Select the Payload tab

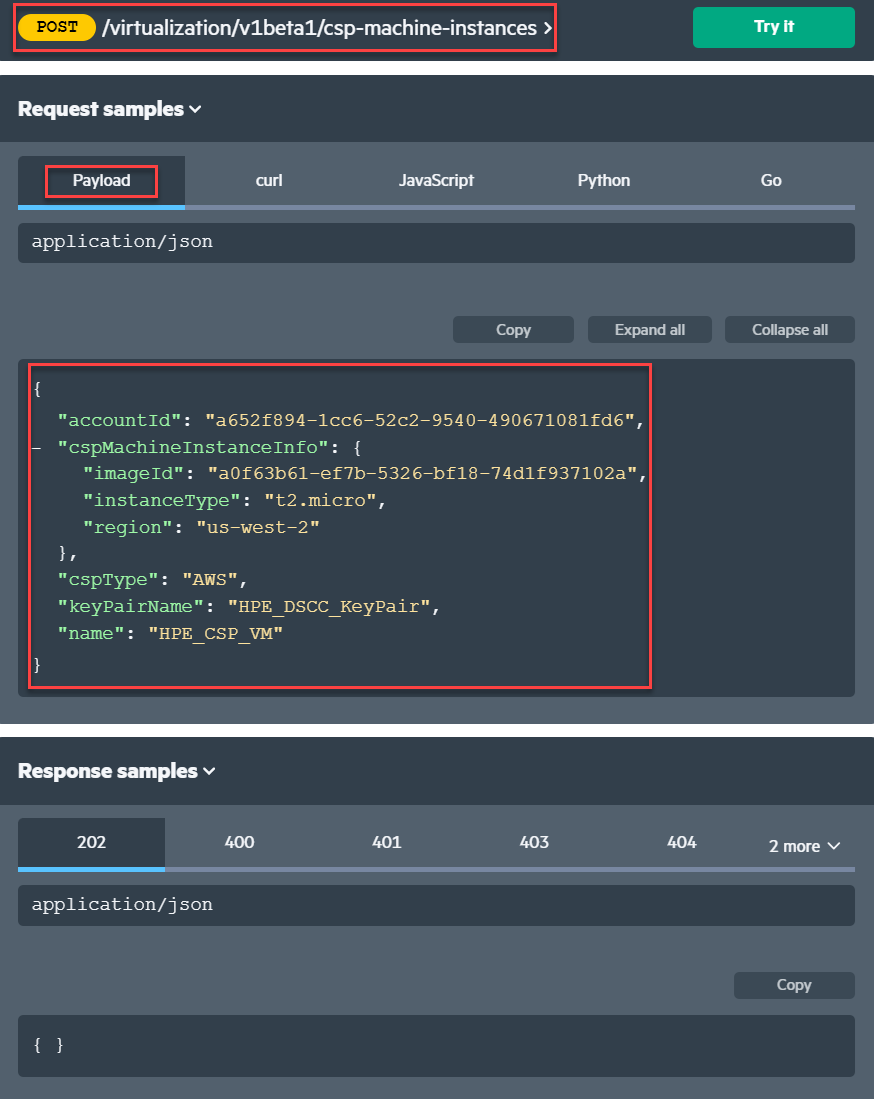[102, 181]
